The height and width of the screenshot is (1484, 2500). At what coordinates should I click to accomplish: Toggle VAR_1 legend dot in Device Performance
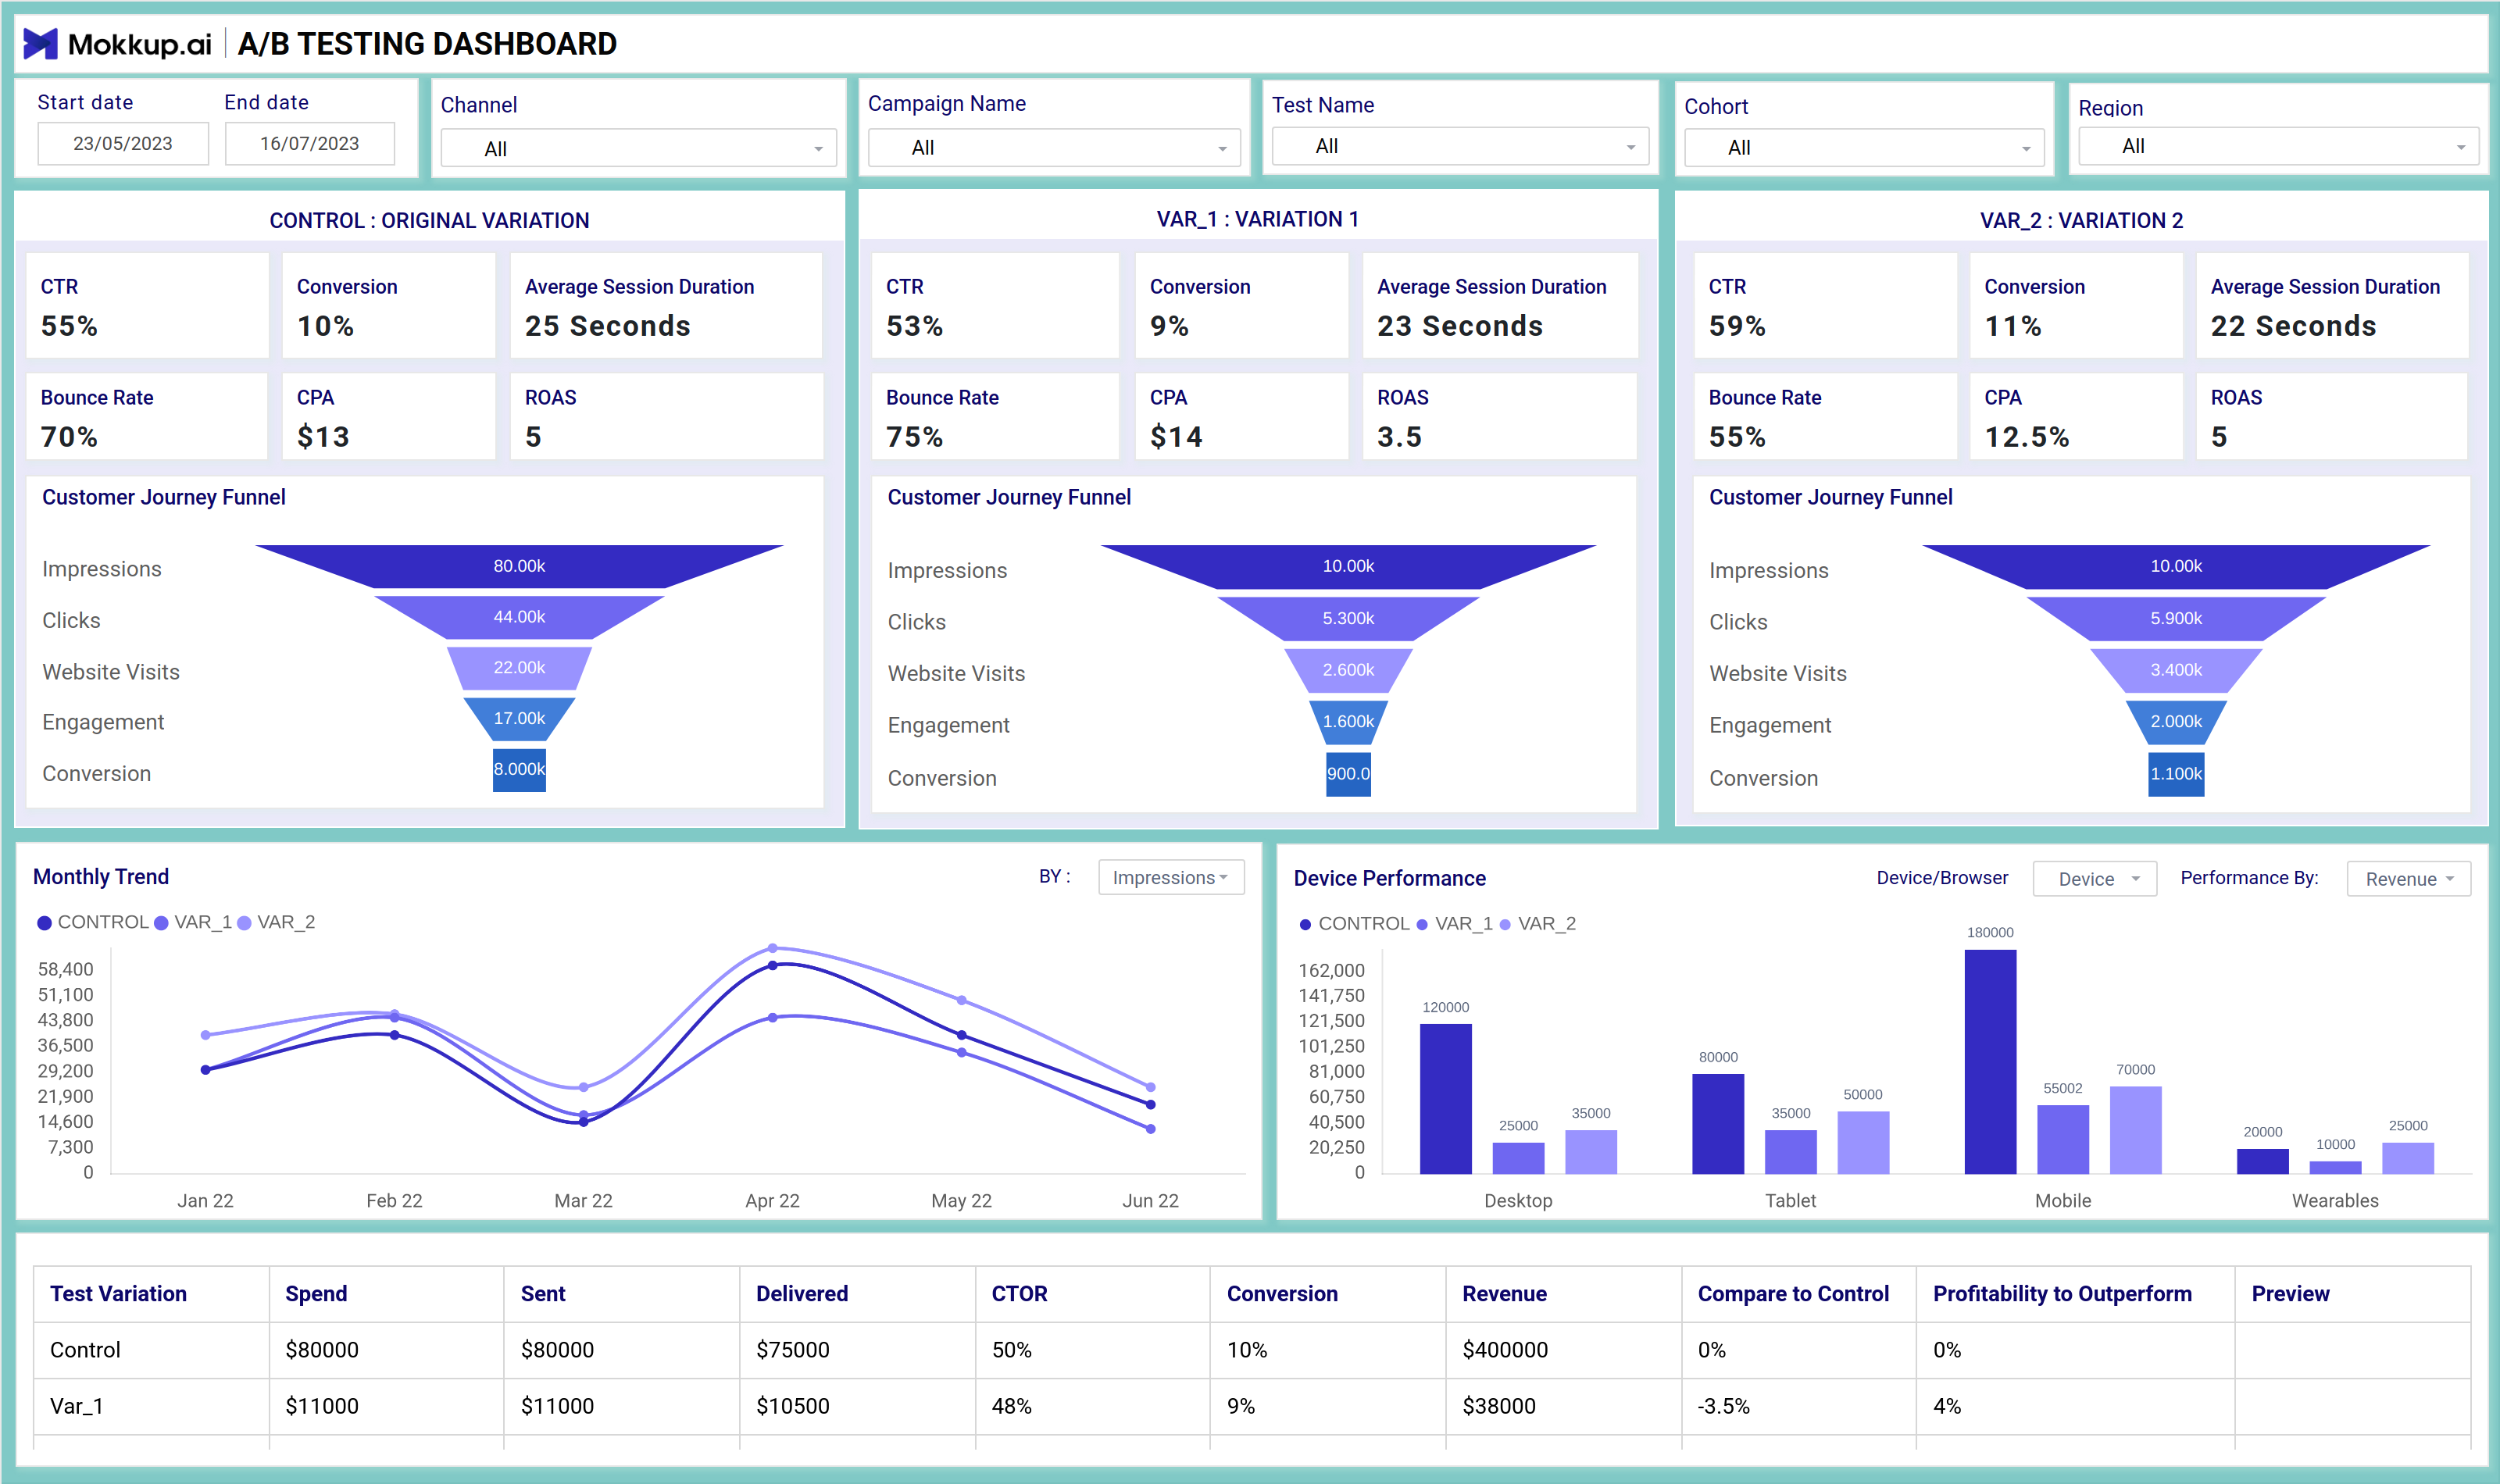pyautogui.click(x=1422, y=924)
